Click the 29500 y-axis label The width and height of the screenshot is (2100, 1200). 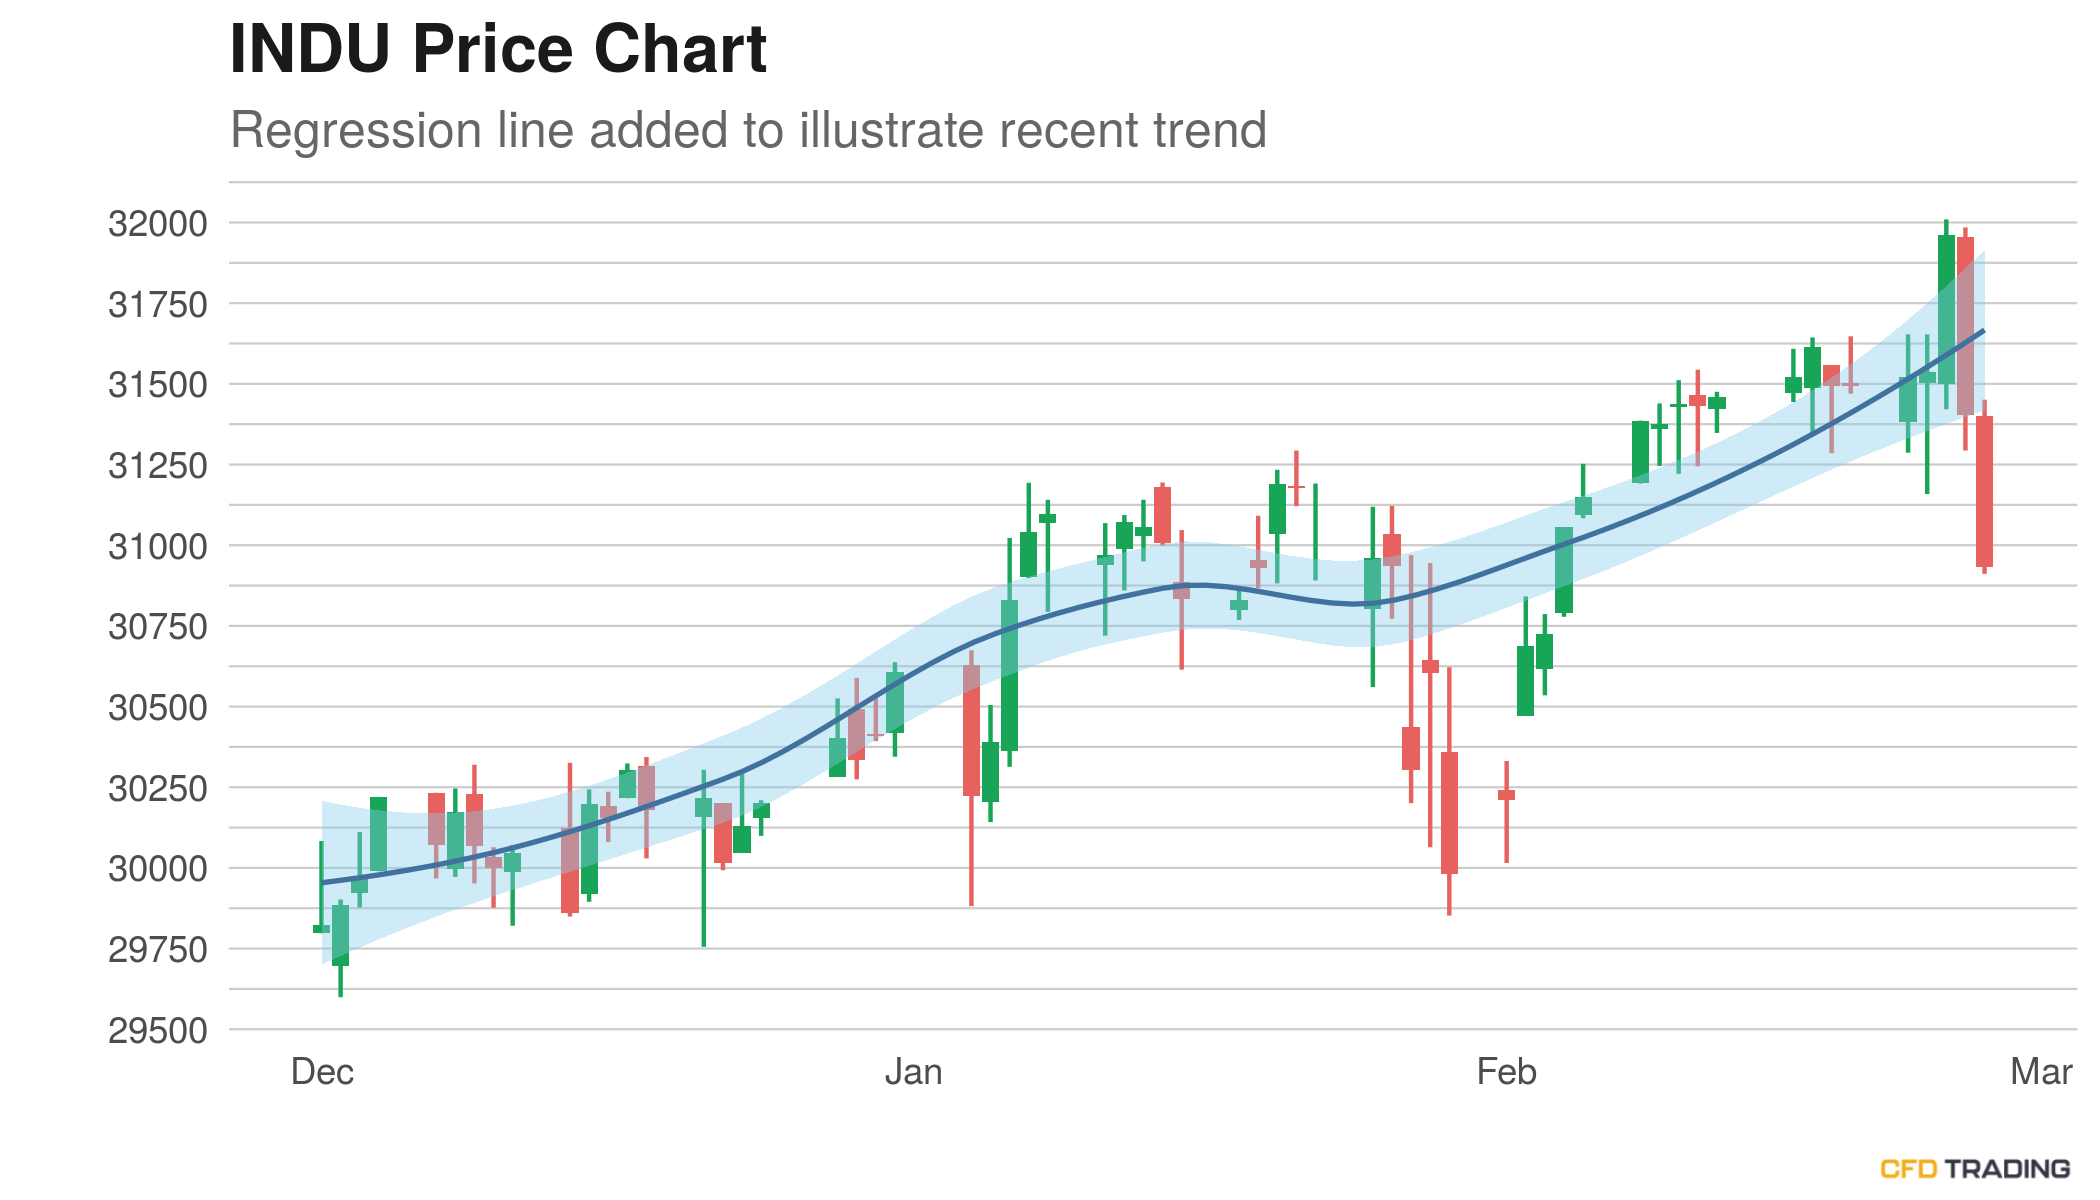click(x=158, y=1030)
